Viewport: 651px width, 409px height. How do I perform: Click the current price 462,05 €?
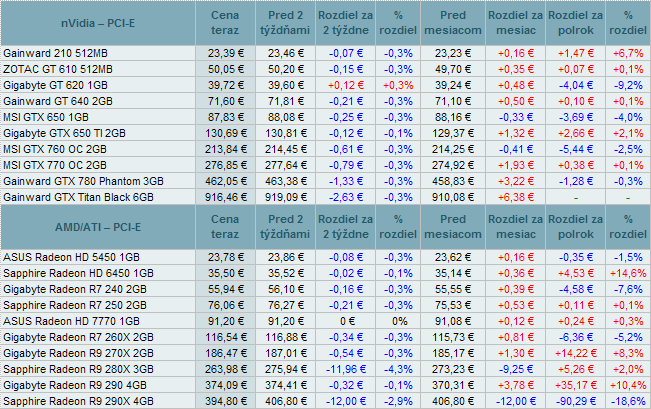coord(226,181)
